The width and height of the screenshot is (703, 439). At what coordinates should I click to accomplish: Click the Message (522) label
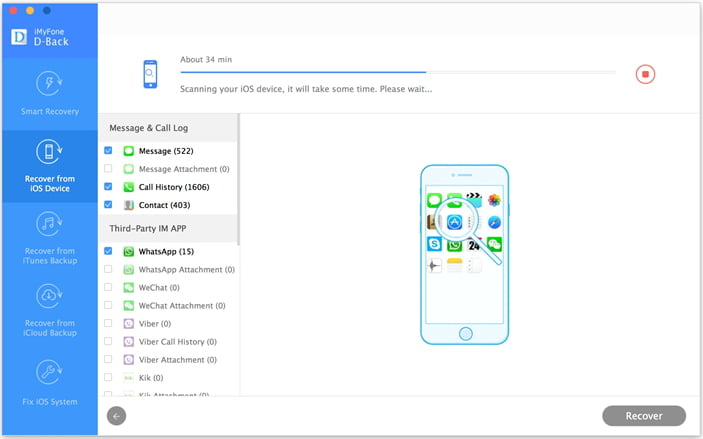[x=166, y=151]
